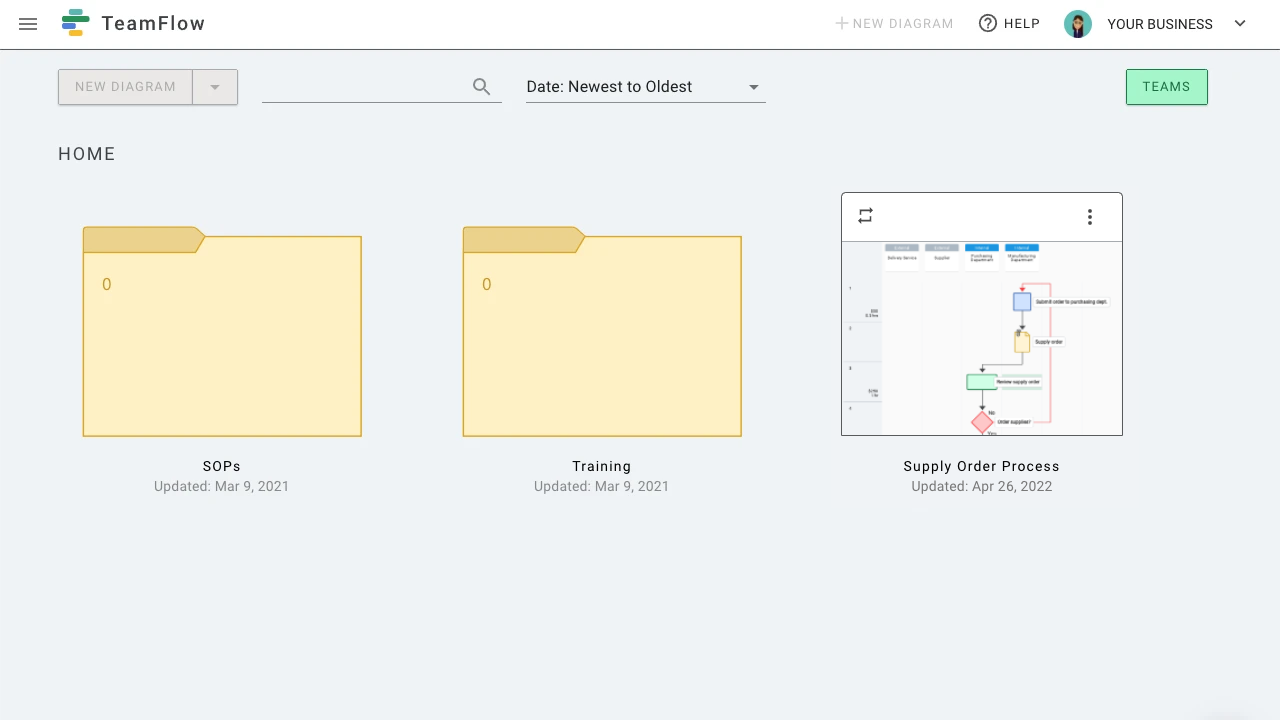Screen dimensions: 1280x720
Task: Click the NEW DIAGRAM link in the top bar
Action: coord(905,23)
